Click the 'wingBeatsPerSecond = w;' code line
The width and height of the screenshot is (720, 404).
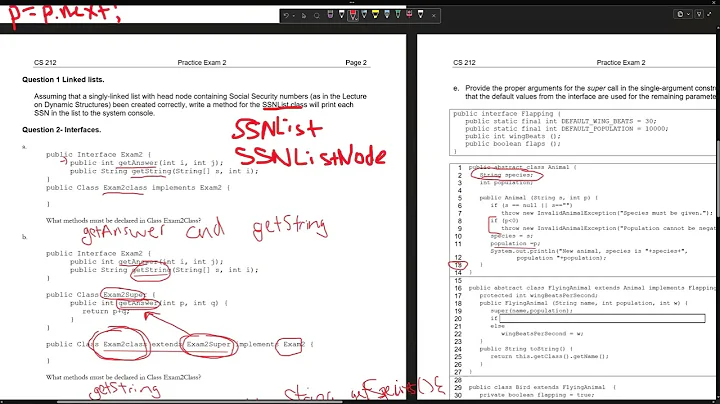(x=542, y=334)
